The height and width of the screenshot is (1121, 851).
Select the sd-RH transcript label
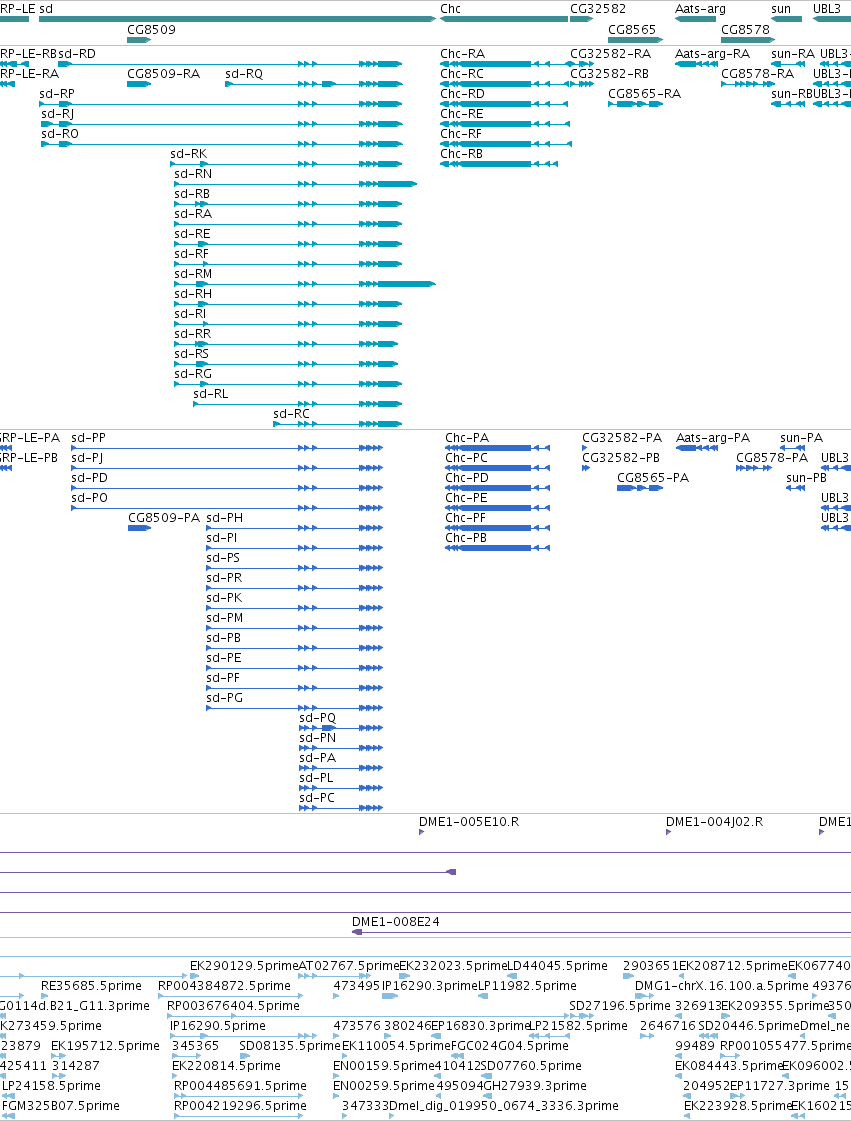pyautogui.click(x=193, y=294)
